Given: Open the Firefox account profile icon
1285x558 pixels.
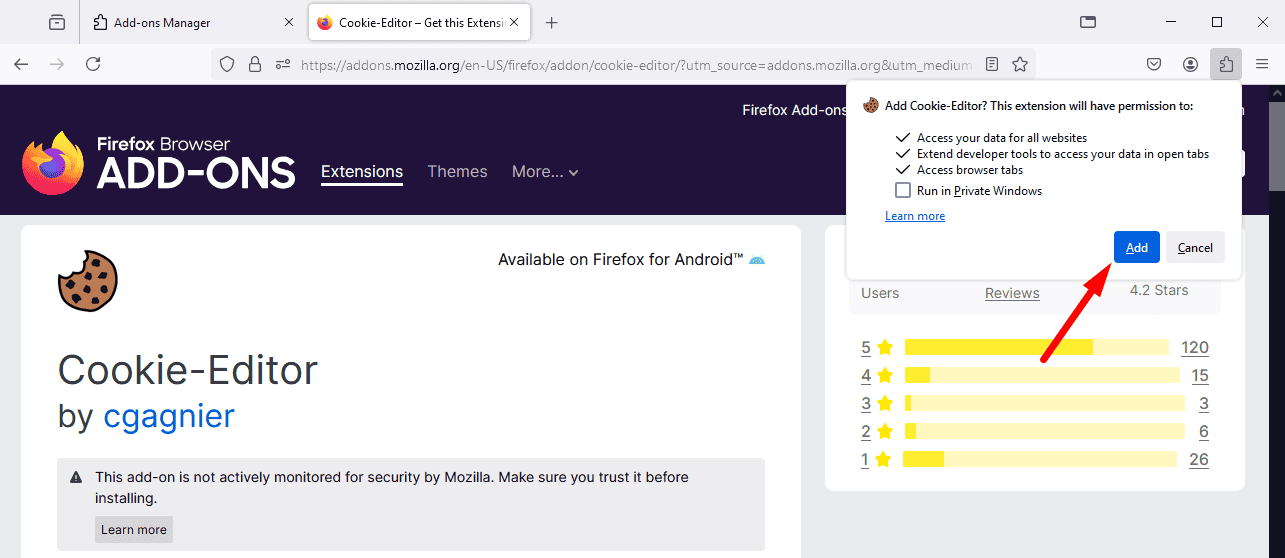Looking at the screenshot, I should click(1190, 64).
